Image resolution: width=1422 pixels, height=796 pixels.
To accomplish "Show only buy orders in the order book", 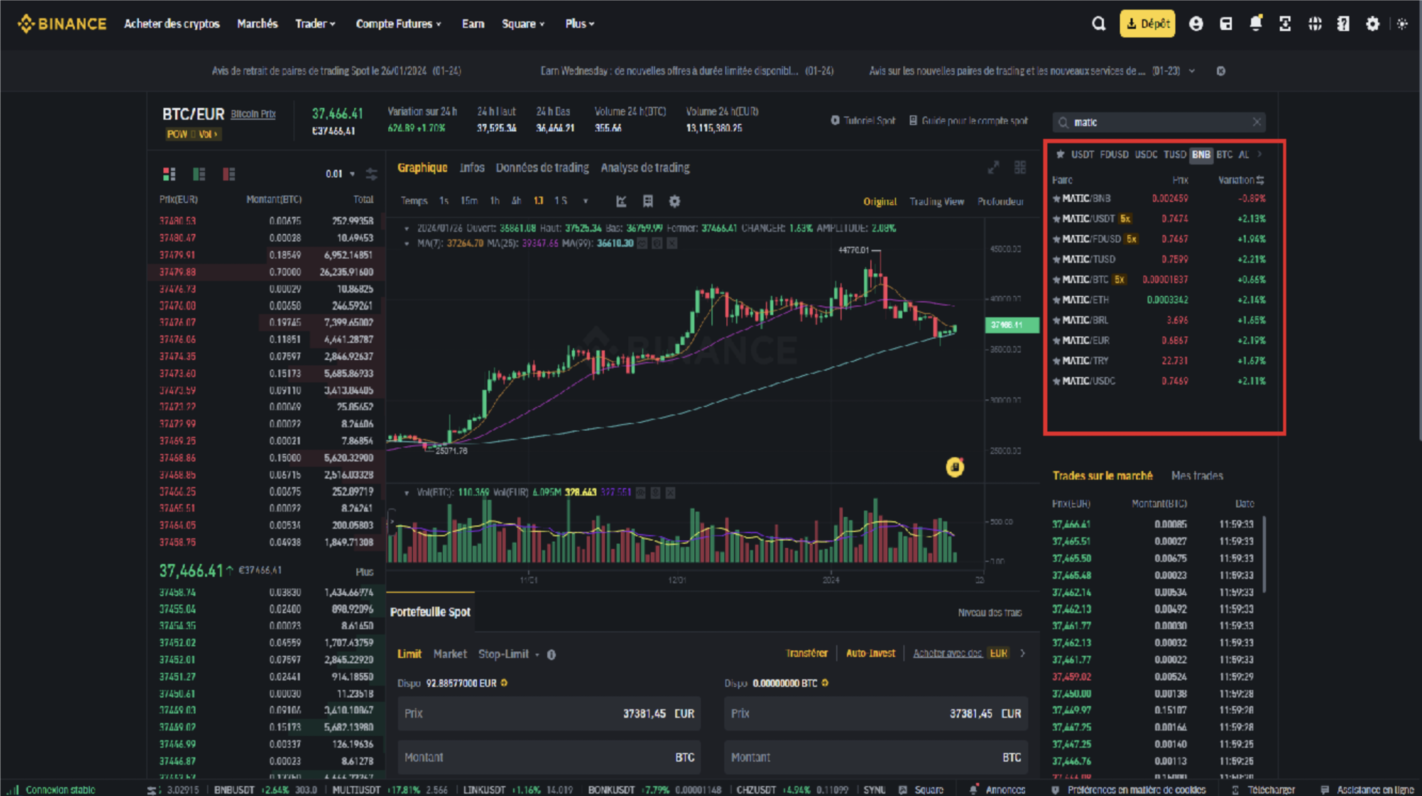I will pos(199,174).
